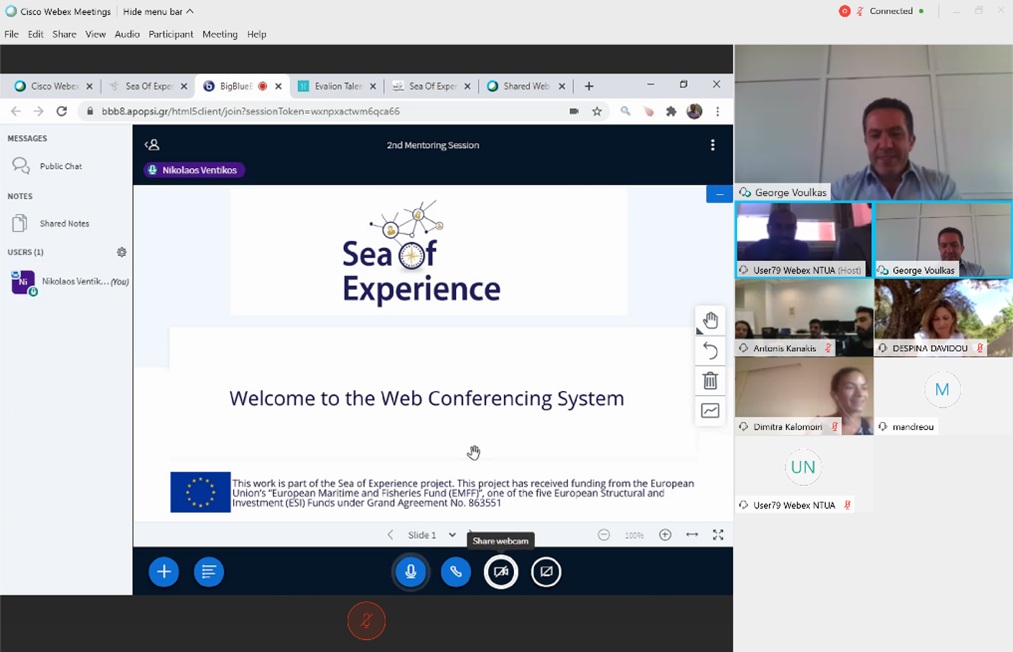Go back in browser history
The height and width of the screenshot is (652, 1013).
(16, 111)
